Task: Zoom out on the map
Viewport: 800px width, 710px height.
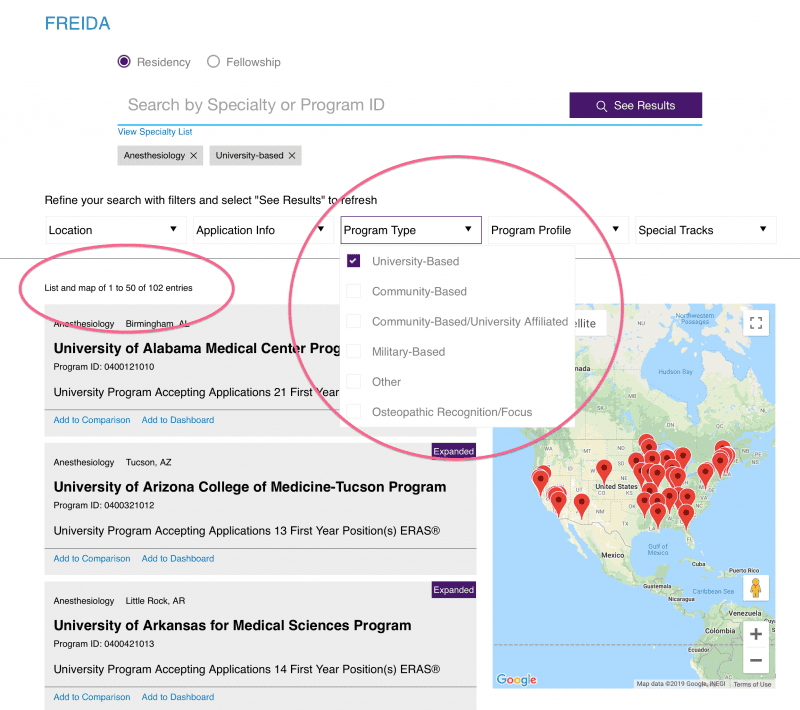Action: (x=756, y=660)
